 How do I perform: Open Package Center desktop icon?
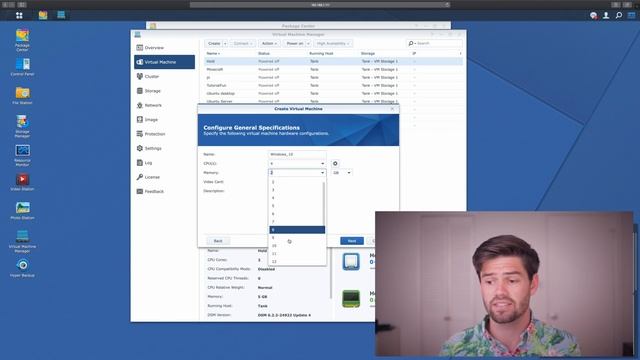22,40
